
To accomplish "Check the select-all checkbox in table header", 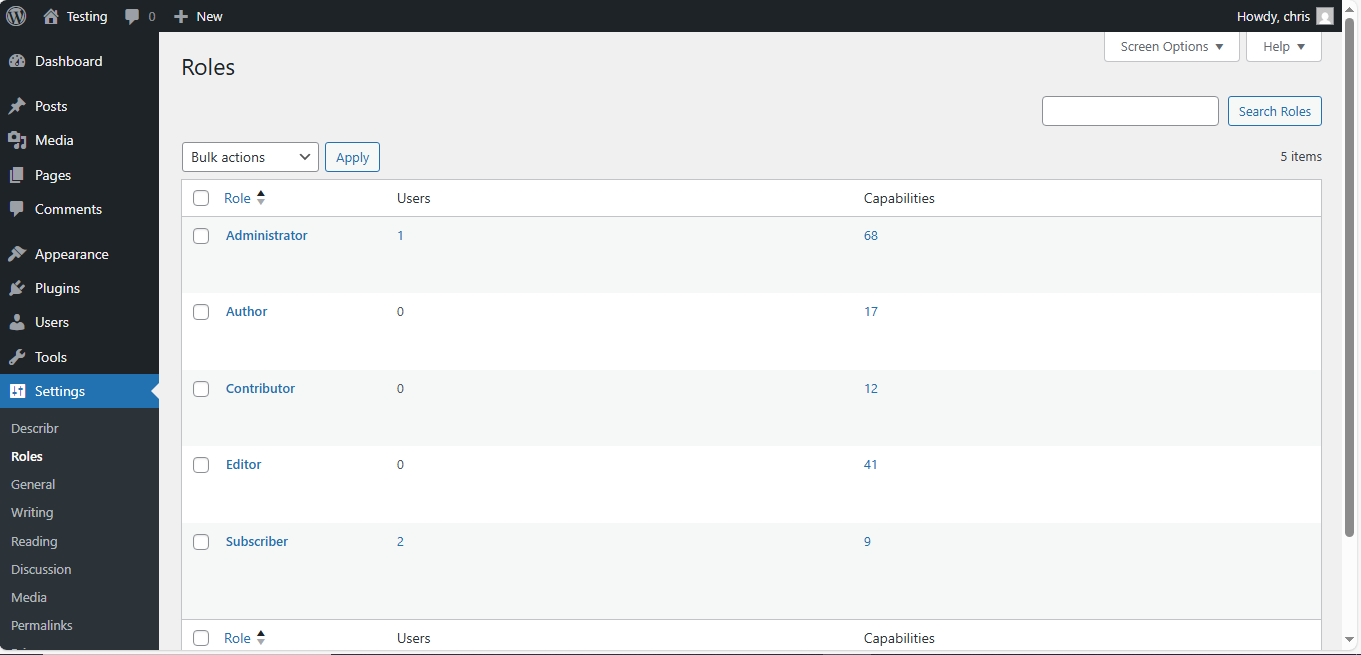I will (x=200, y=198).
